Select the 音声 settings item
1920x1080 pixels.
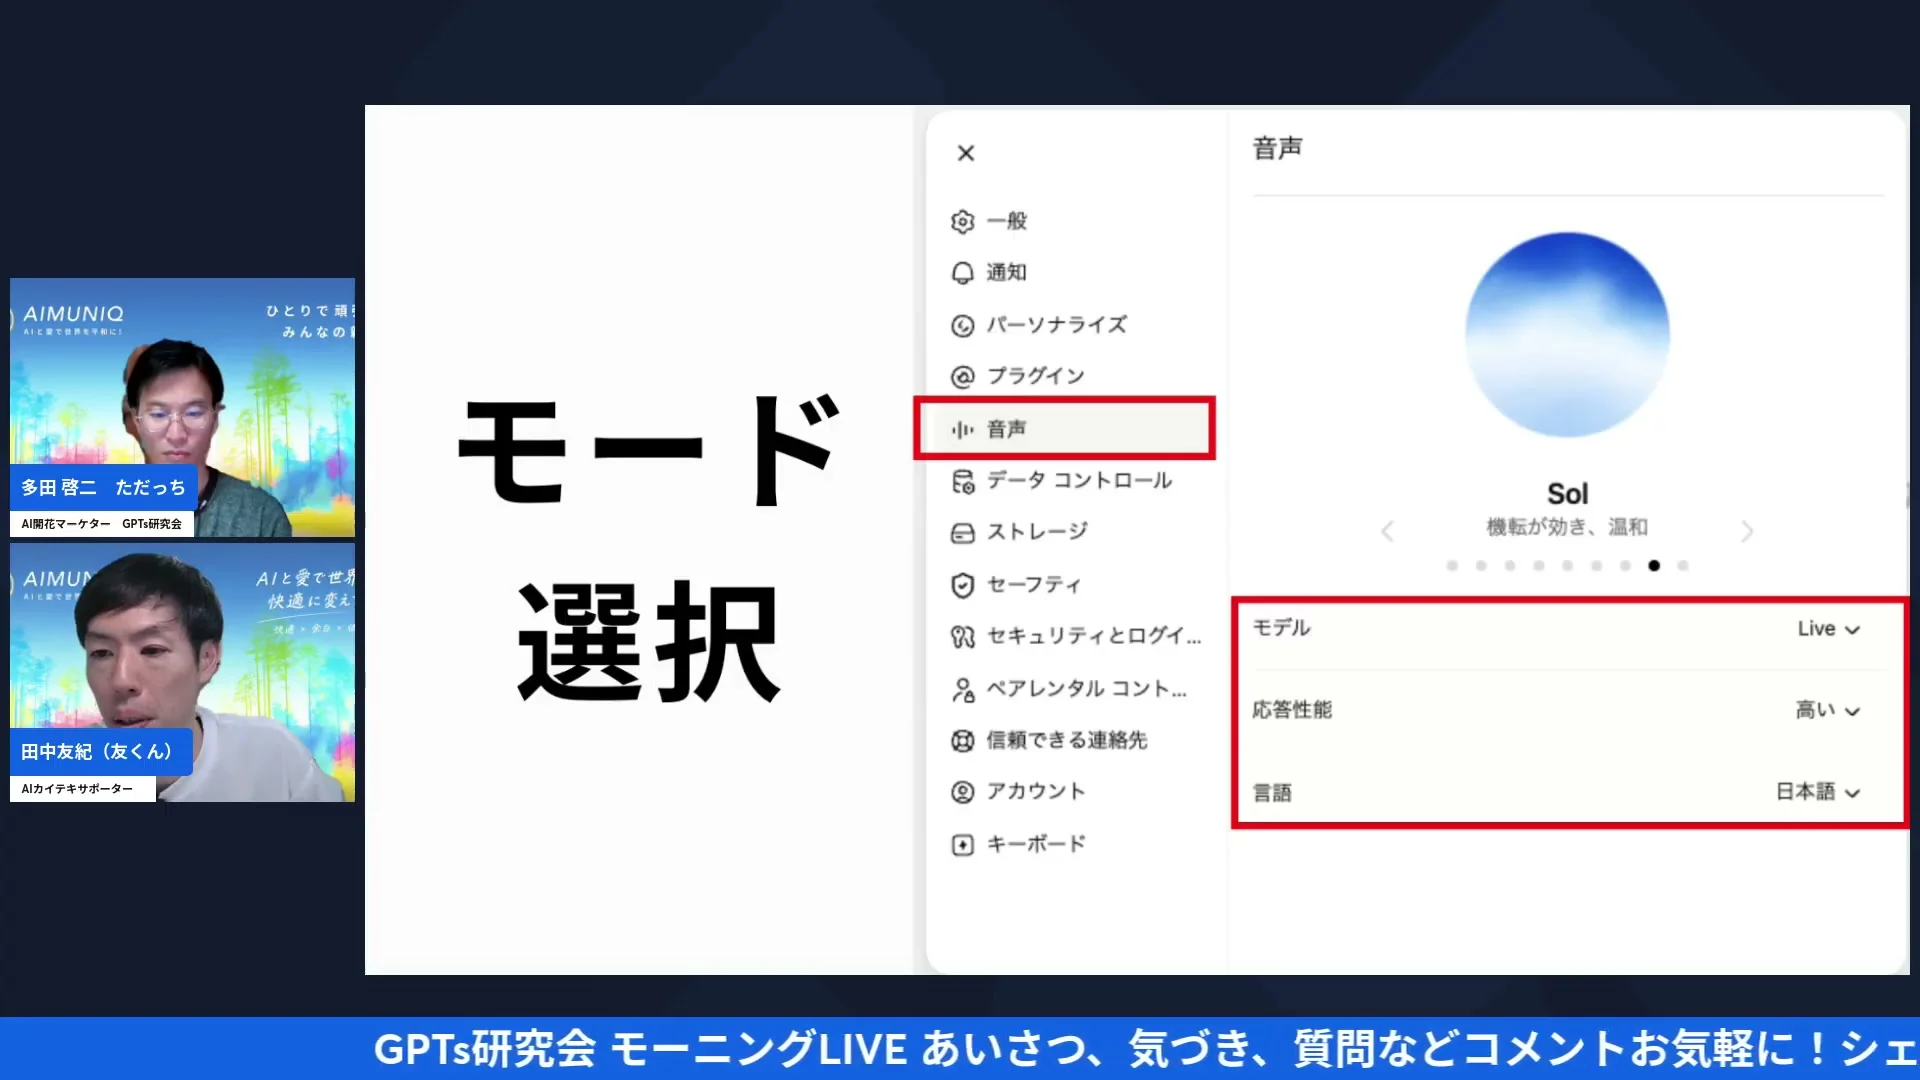tap(1064, 429)
